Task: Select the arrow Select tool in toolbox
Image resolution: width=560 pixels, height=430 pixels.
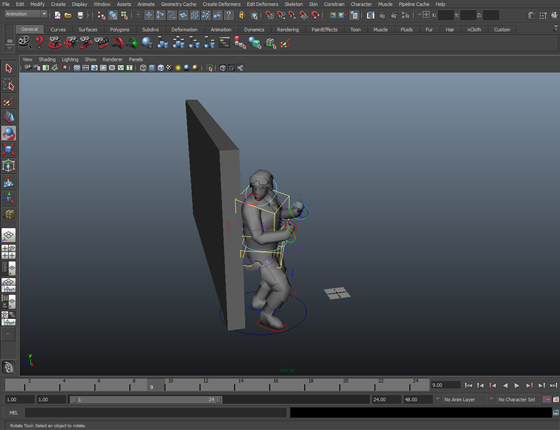Action: (x=9, y=68)
